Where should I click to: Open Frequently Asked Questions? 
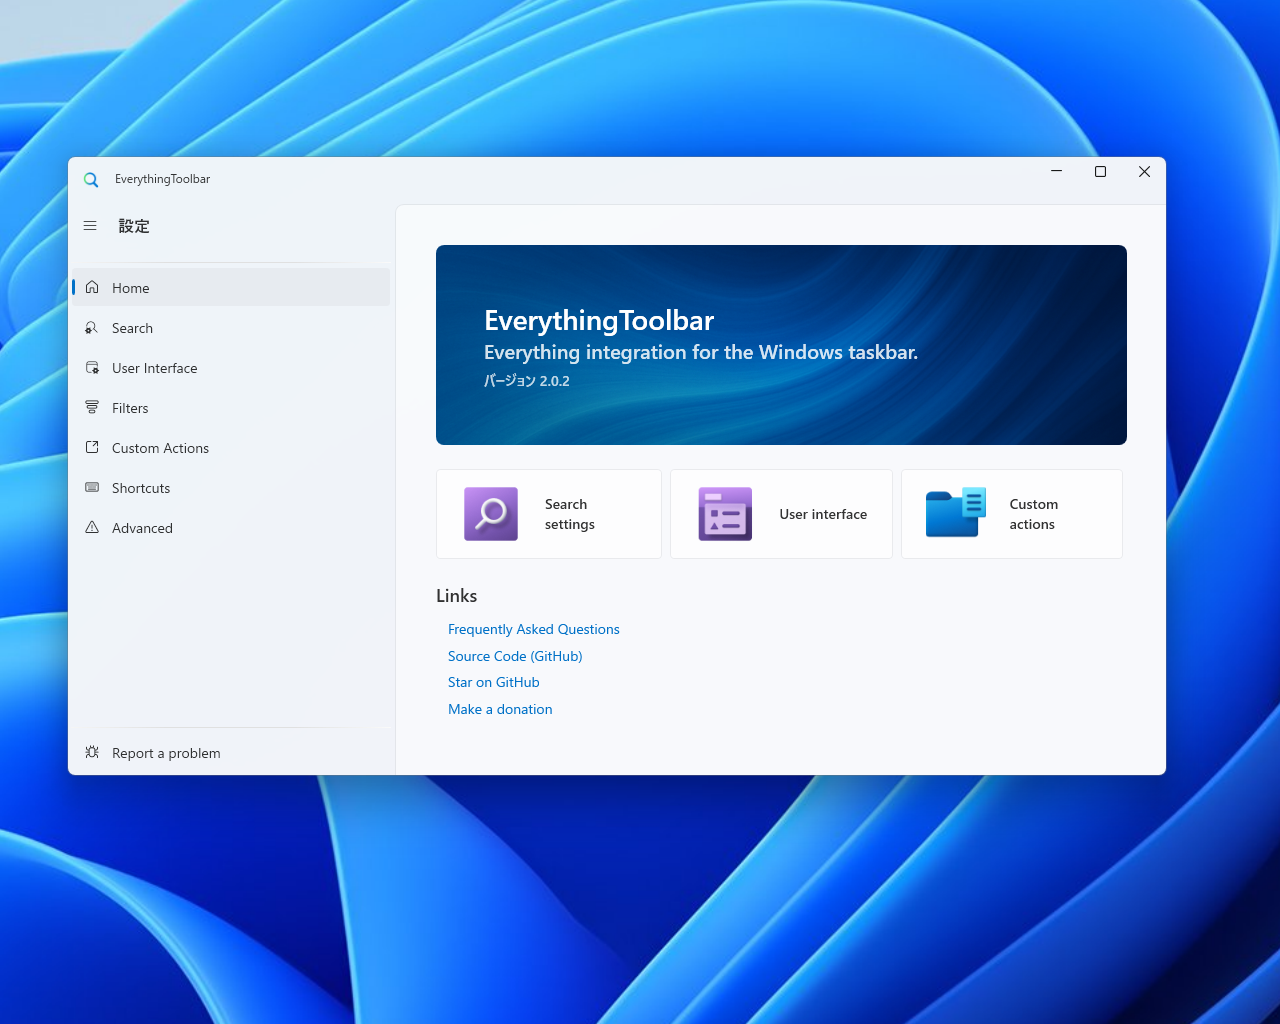533,629
